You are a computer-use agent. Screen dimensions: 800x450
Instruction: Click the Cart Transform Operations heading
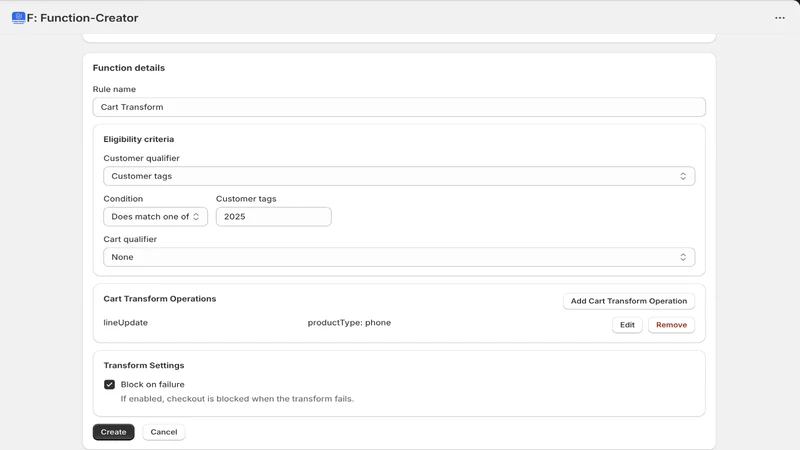pos(160,299)
